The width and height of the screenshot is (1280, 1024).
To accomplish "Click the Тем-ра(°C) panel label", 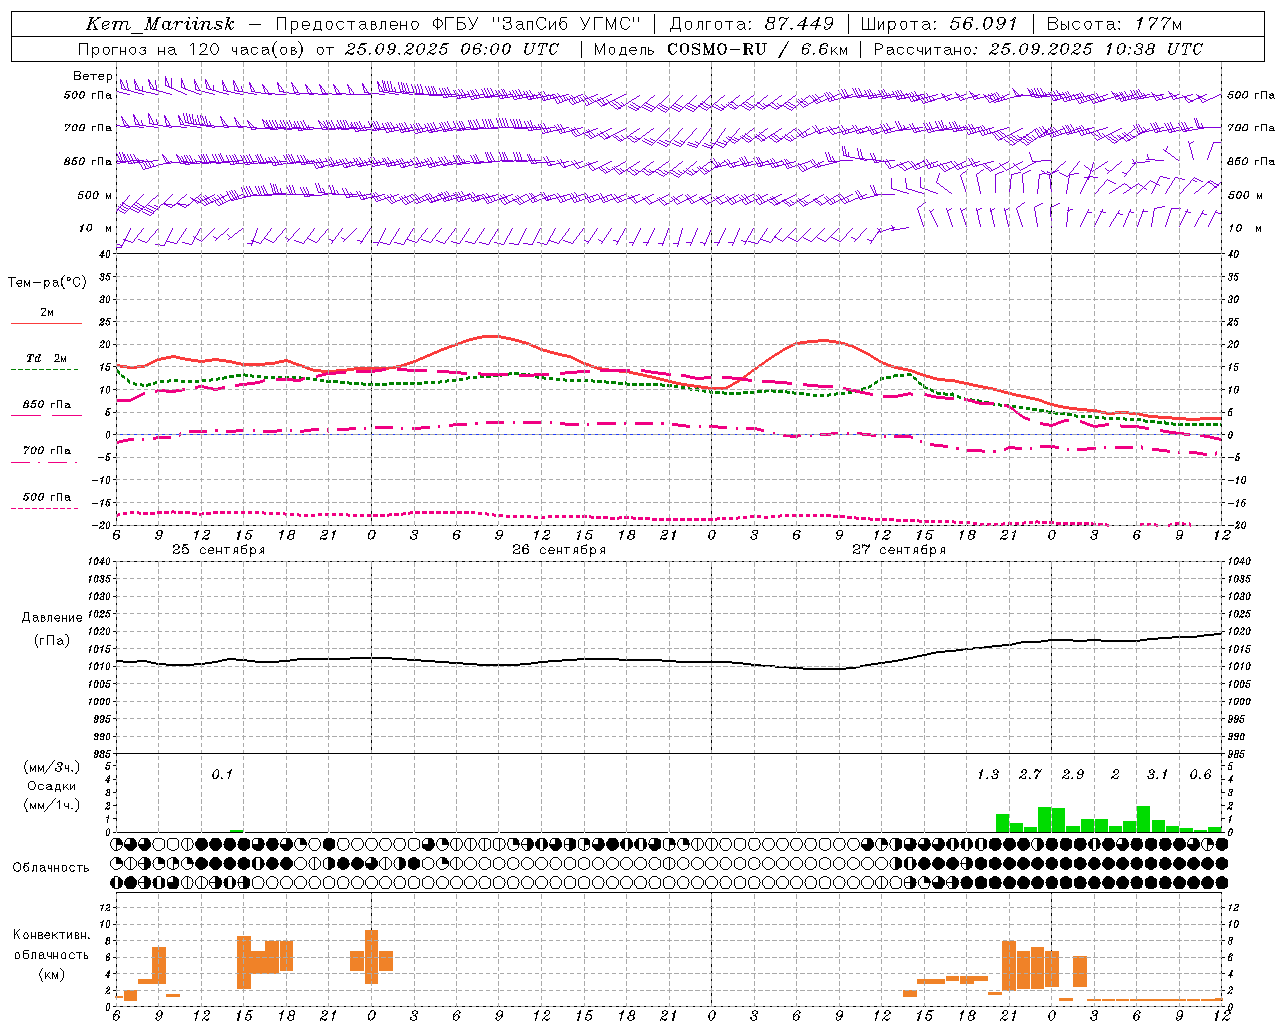I will click(x=47, y=283).
